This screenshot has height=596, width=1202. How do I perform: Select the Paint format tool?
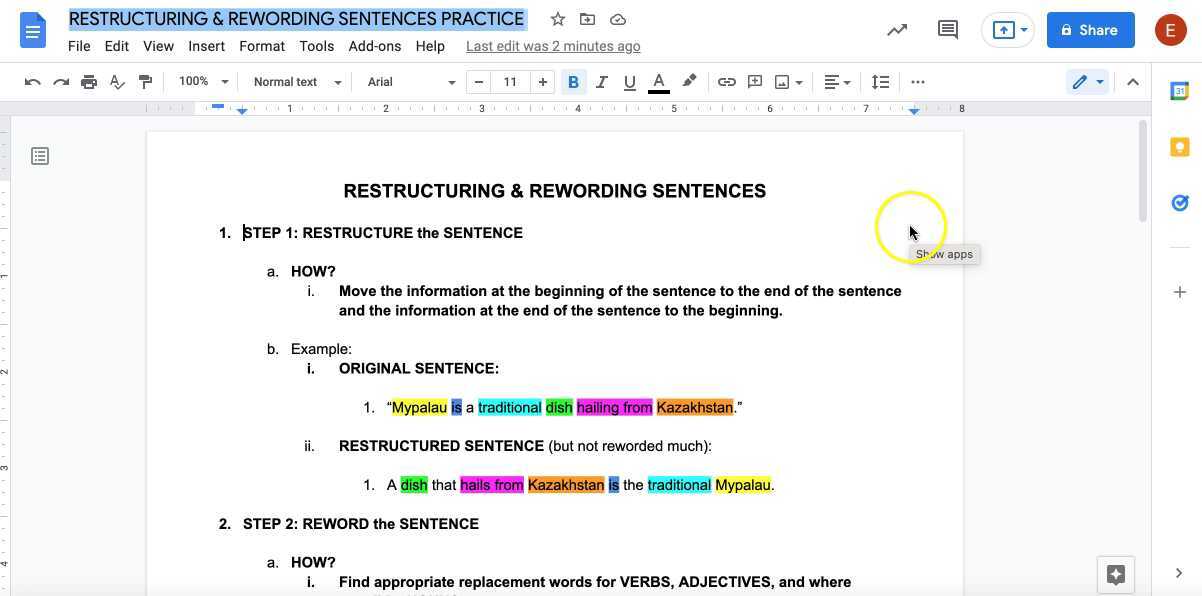click(145, 81)
